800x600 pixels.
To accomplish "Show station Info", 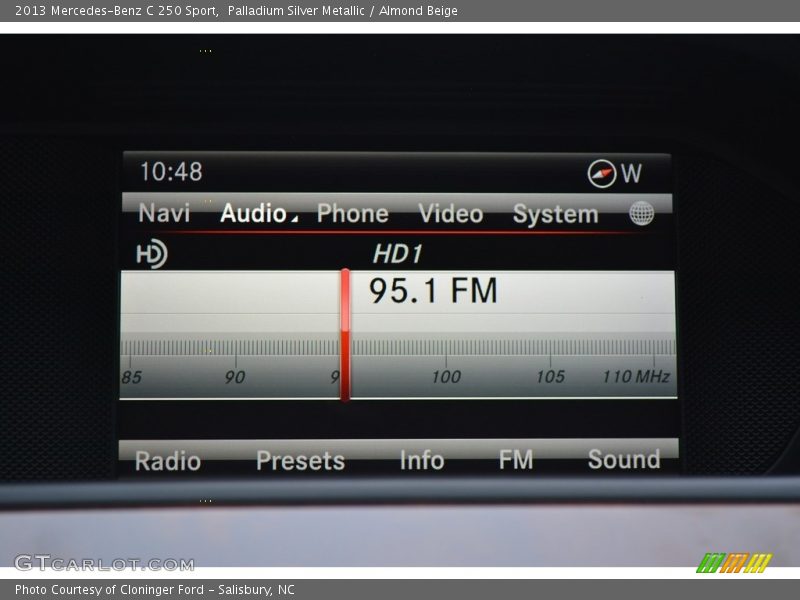I will pos(422,460).
